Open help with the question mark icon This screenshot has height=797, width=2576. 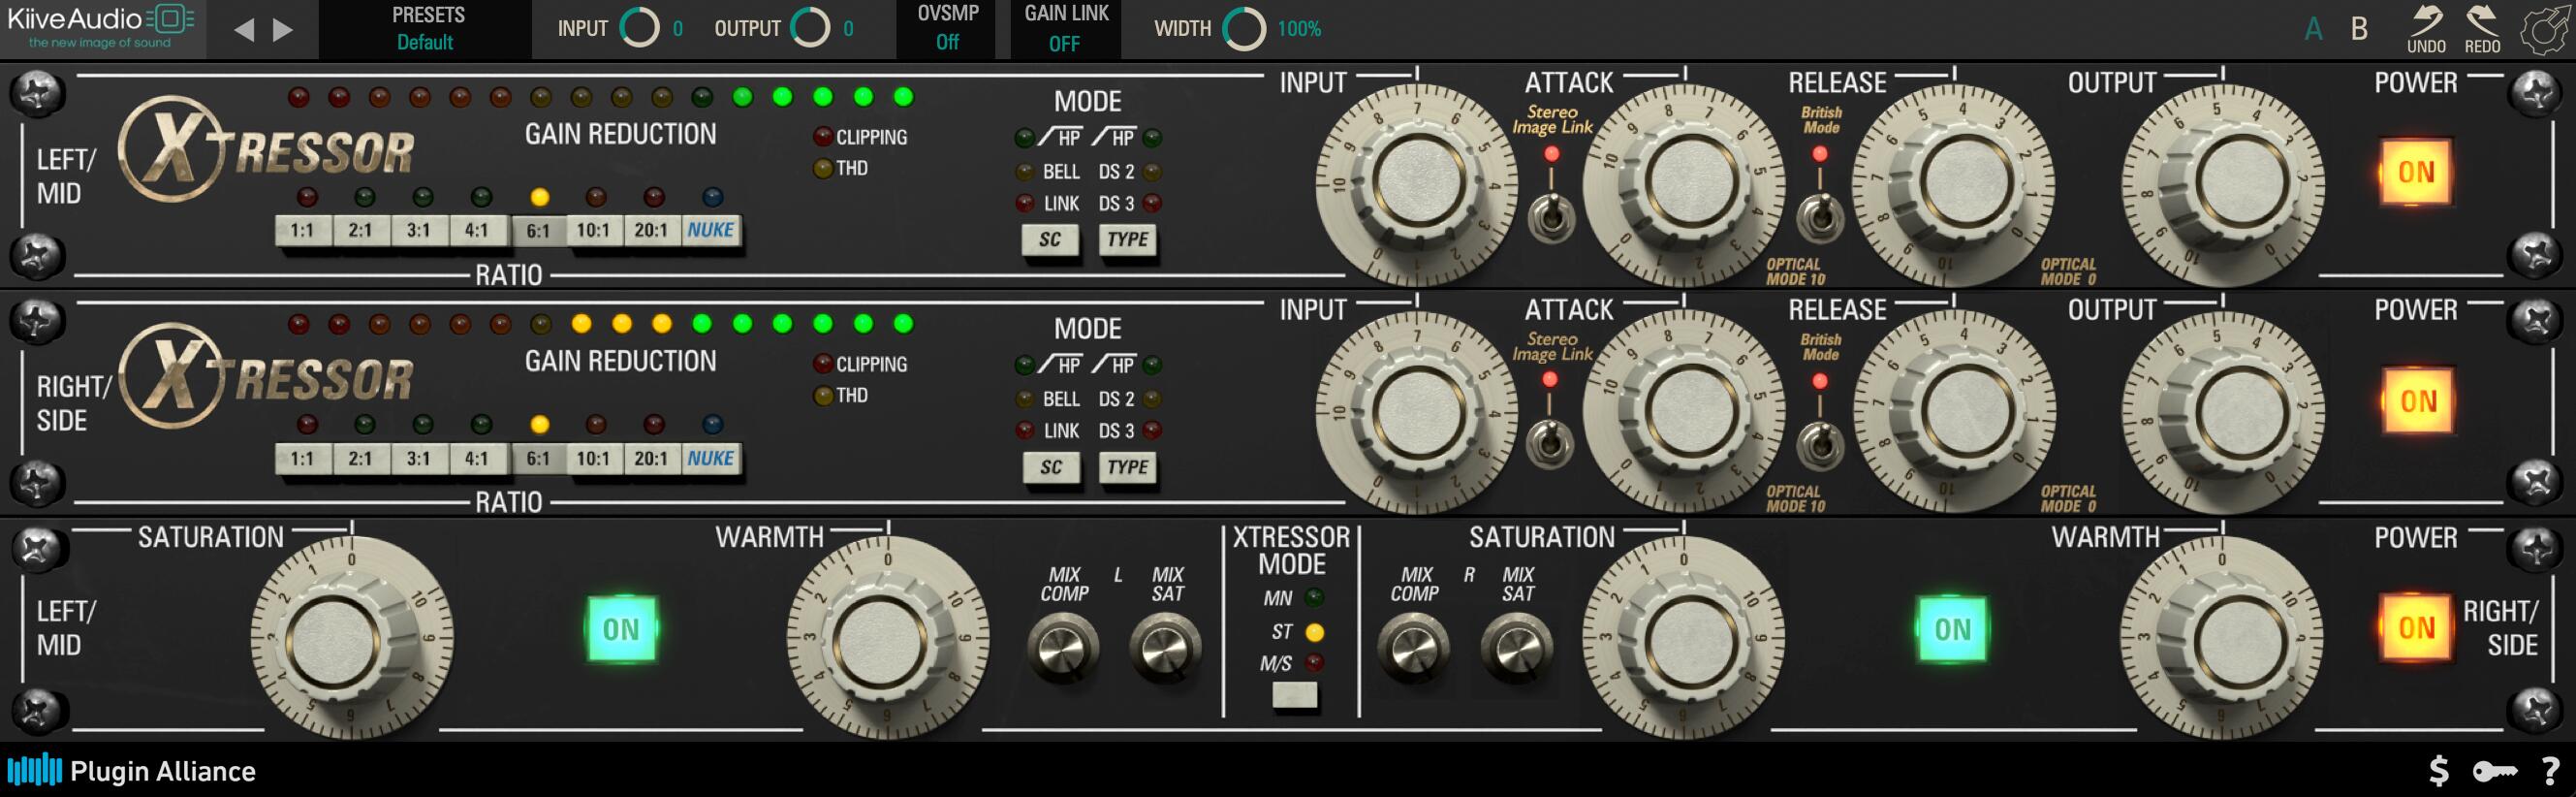(2551, 771)
